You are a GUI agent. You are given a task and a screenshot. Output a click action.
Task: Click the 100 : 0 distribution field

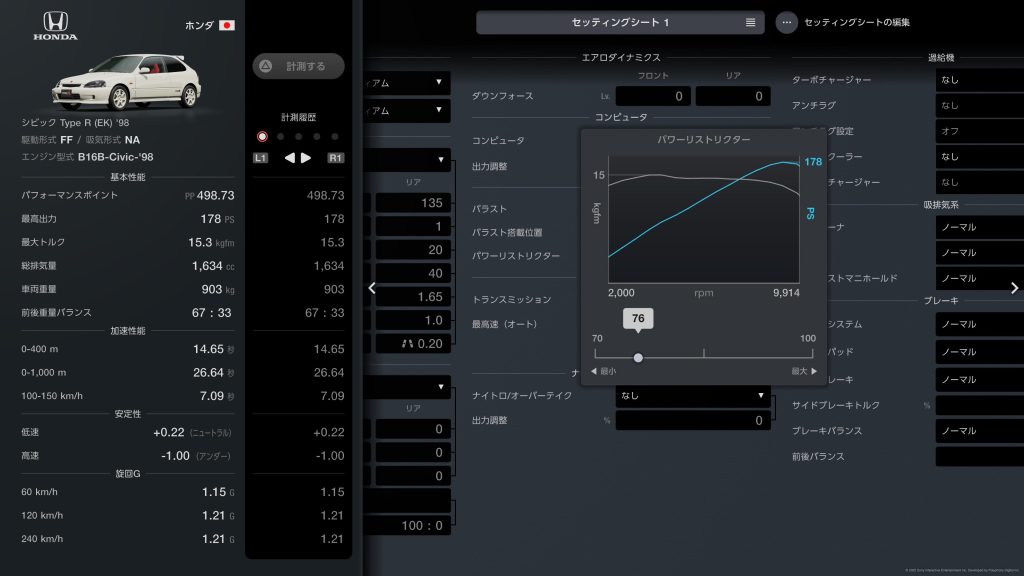408,525
